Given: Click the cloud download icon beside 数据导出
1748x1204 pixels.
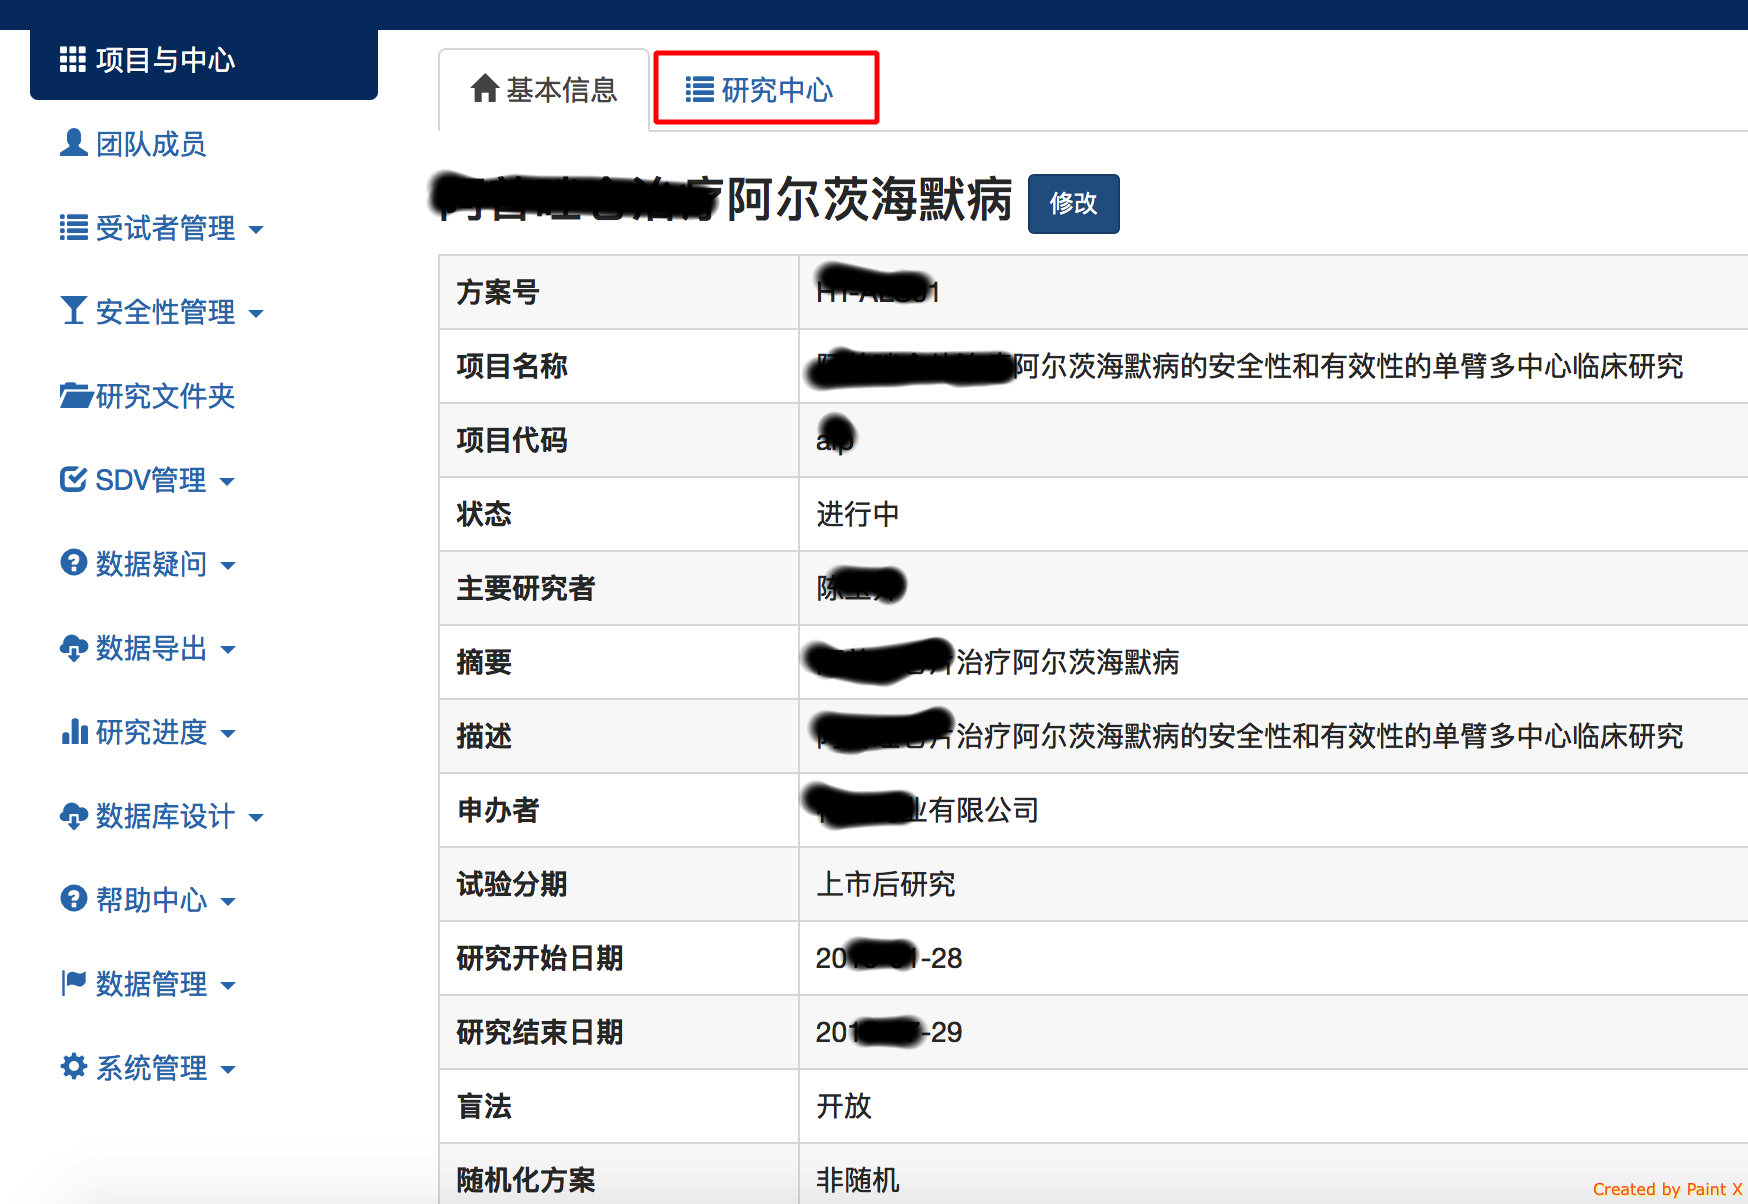Looking at the screenshot, I should click(x=73, y=648).
